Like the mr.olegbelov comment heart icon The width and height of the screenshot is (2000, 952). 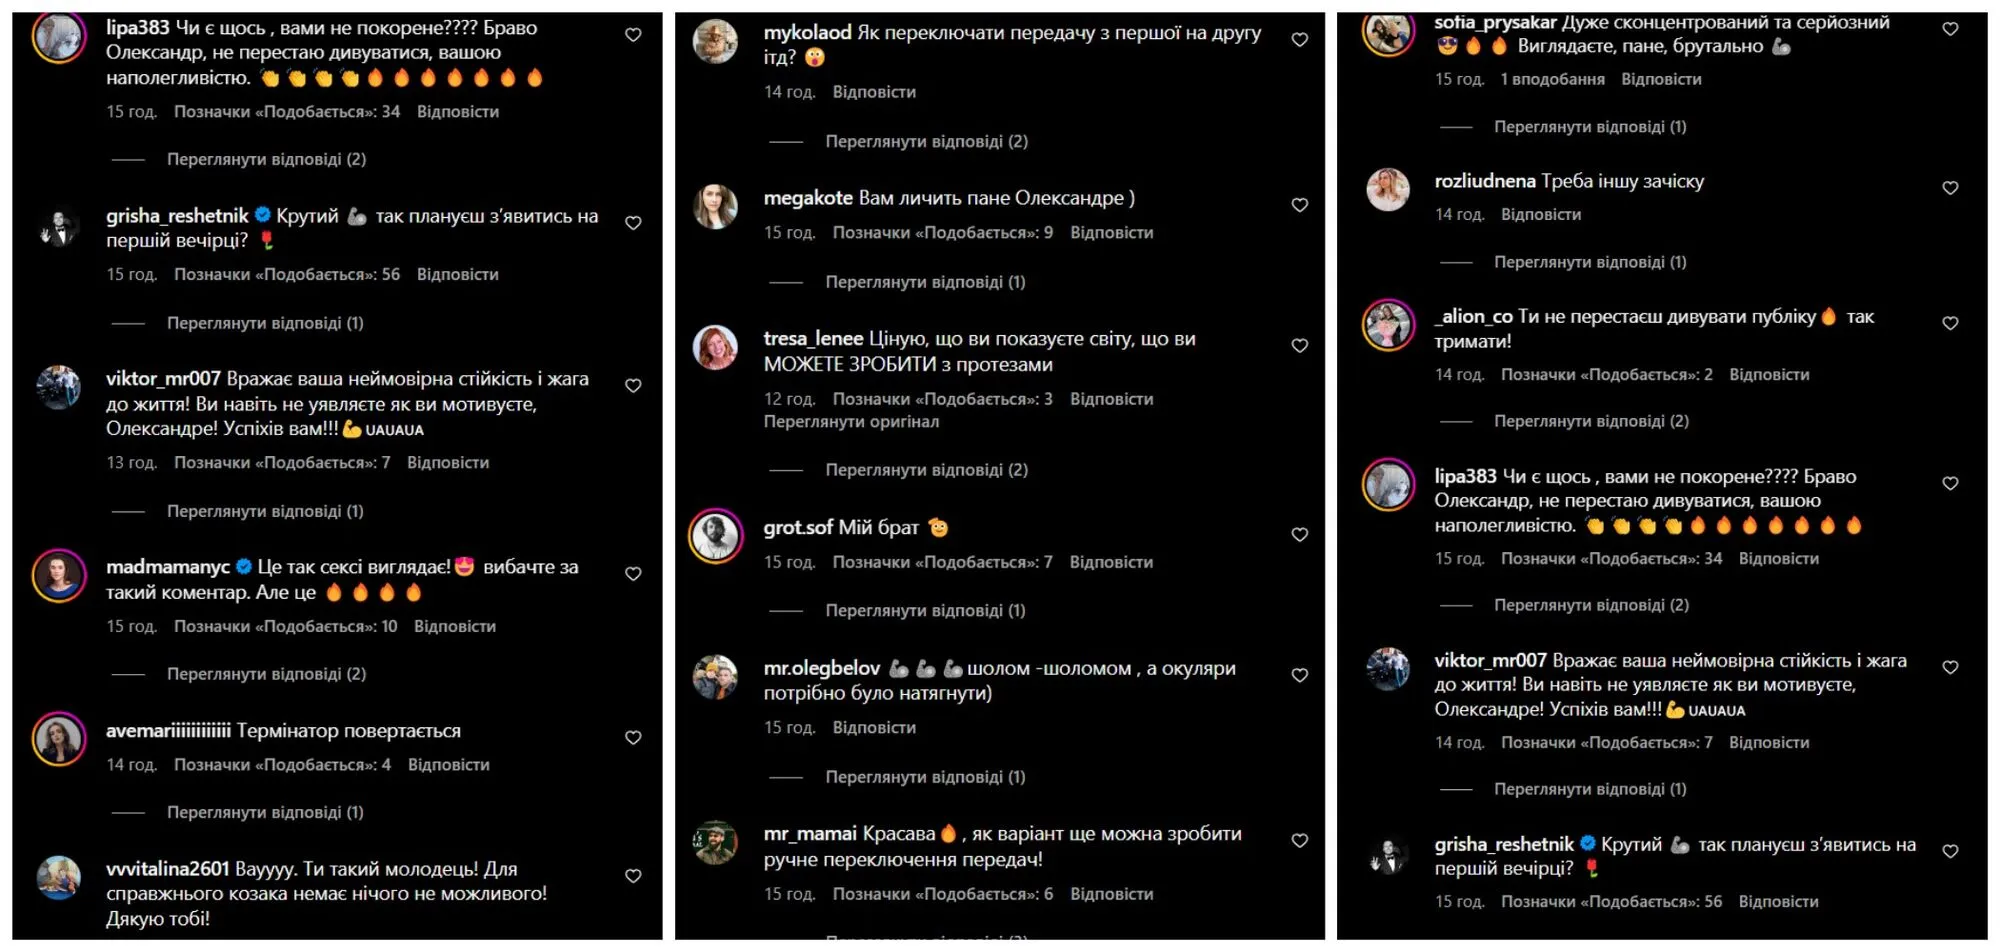[1299, 676]
